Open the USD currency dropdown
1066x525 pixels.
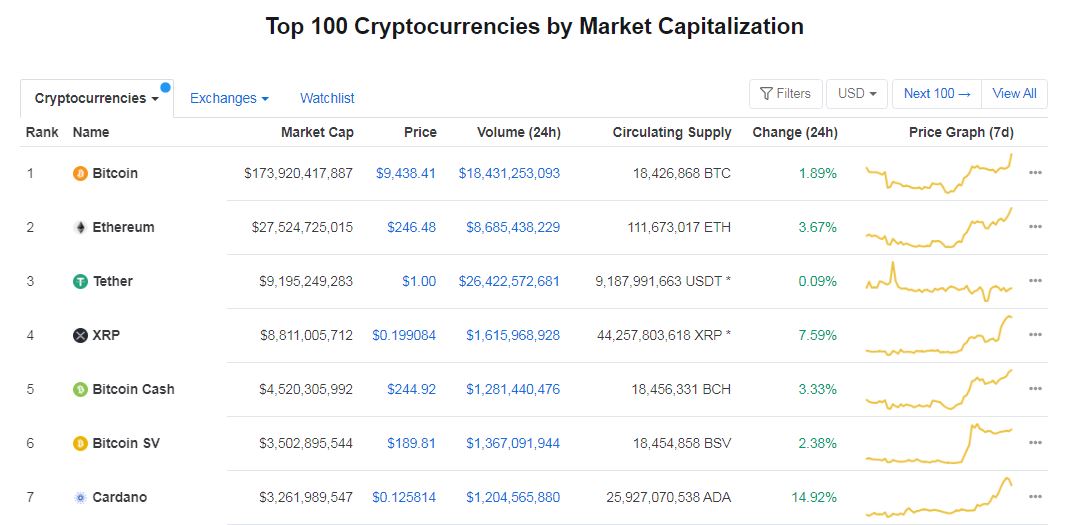(857, 94)
